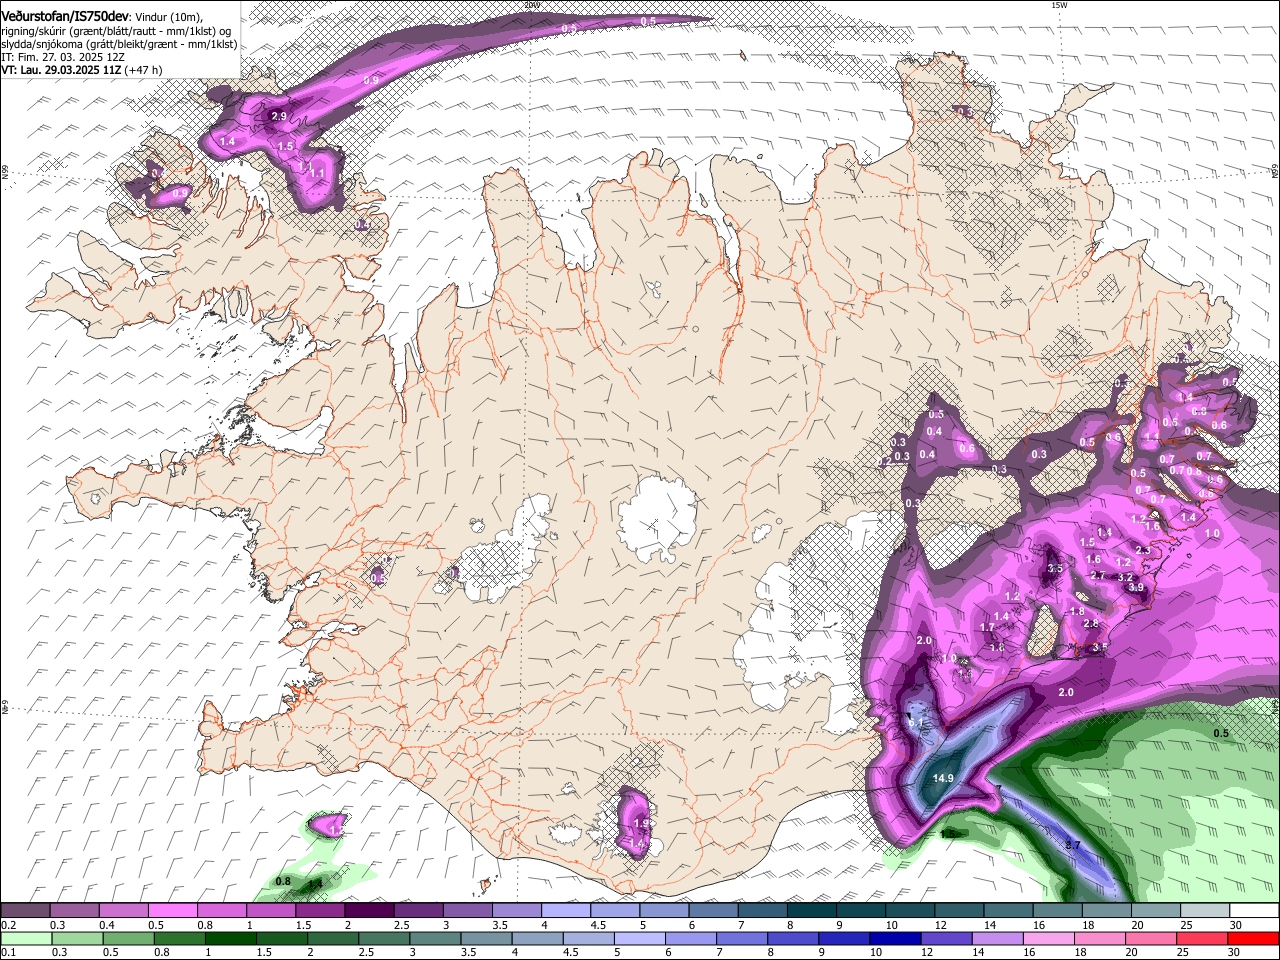
Task: Select upper legend swatch between 0.2 and 0.3
Action: pyautogui.click(x=25, y=911)
